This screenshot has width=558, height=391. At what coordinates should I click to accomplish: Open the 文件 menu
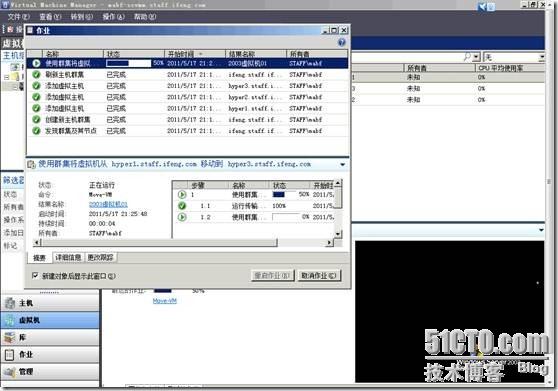[19, 17]
